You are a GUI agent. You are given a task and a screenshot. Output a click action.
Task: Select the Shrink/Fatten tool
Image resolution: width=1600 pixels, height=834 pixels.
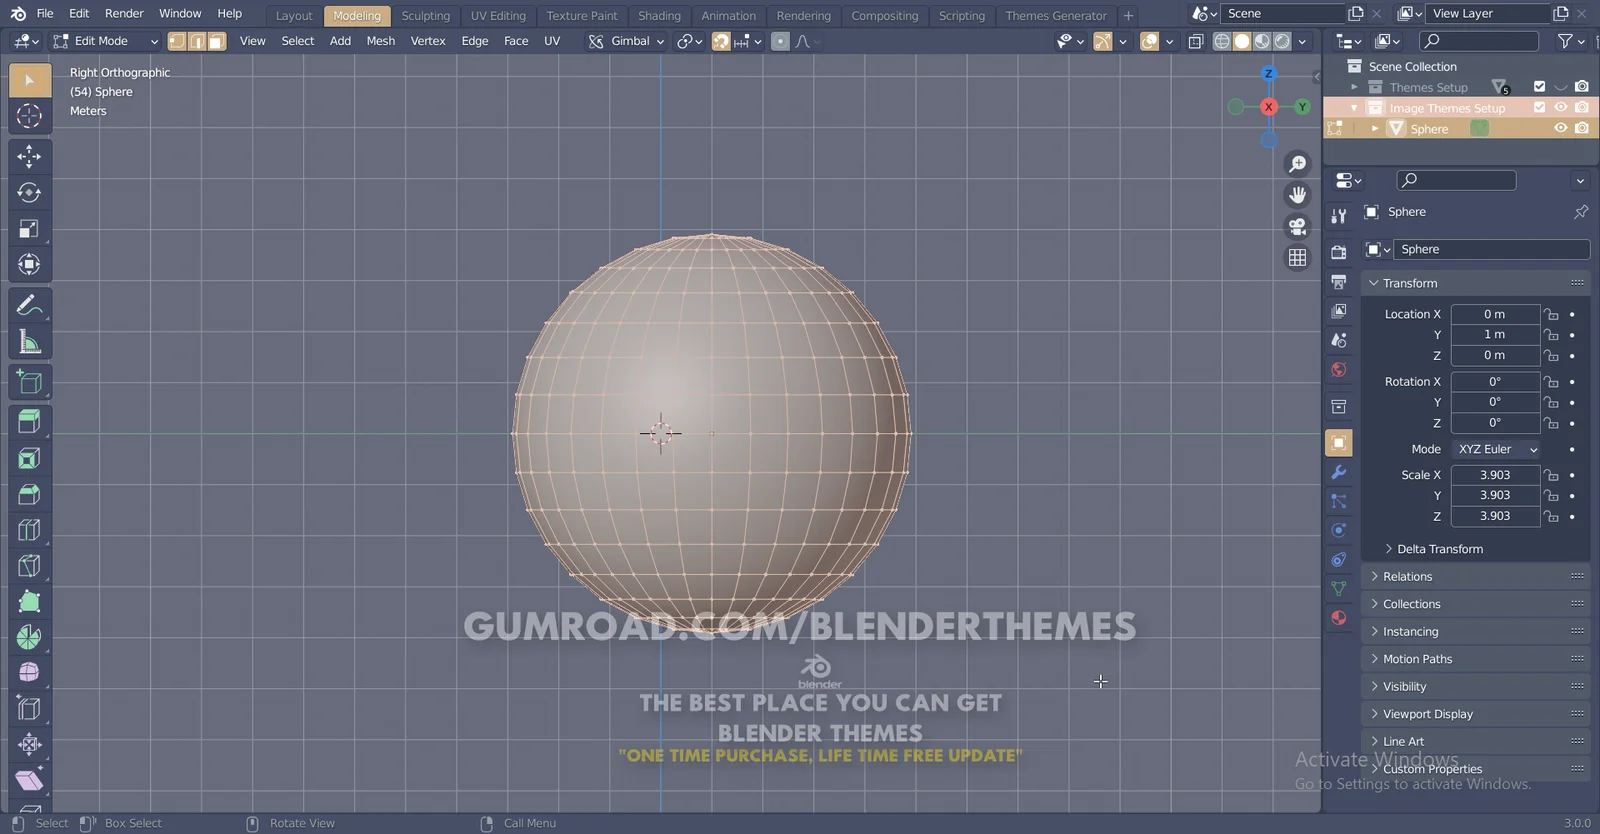click(29, 744)
